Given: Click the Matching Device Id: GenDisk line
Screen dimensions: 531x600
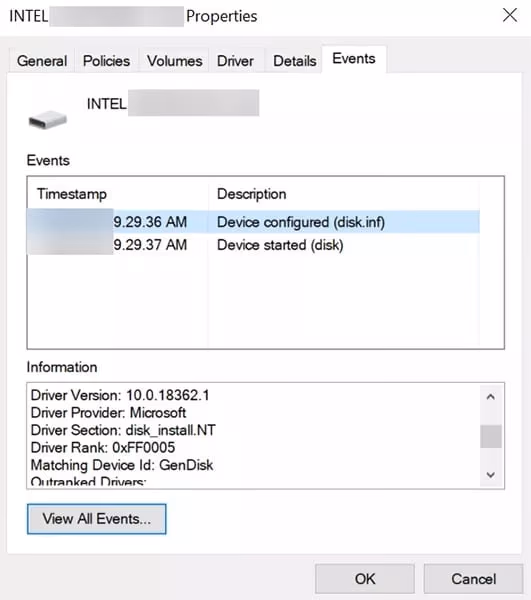Looking at the screenshot, I should coord(122,465).
